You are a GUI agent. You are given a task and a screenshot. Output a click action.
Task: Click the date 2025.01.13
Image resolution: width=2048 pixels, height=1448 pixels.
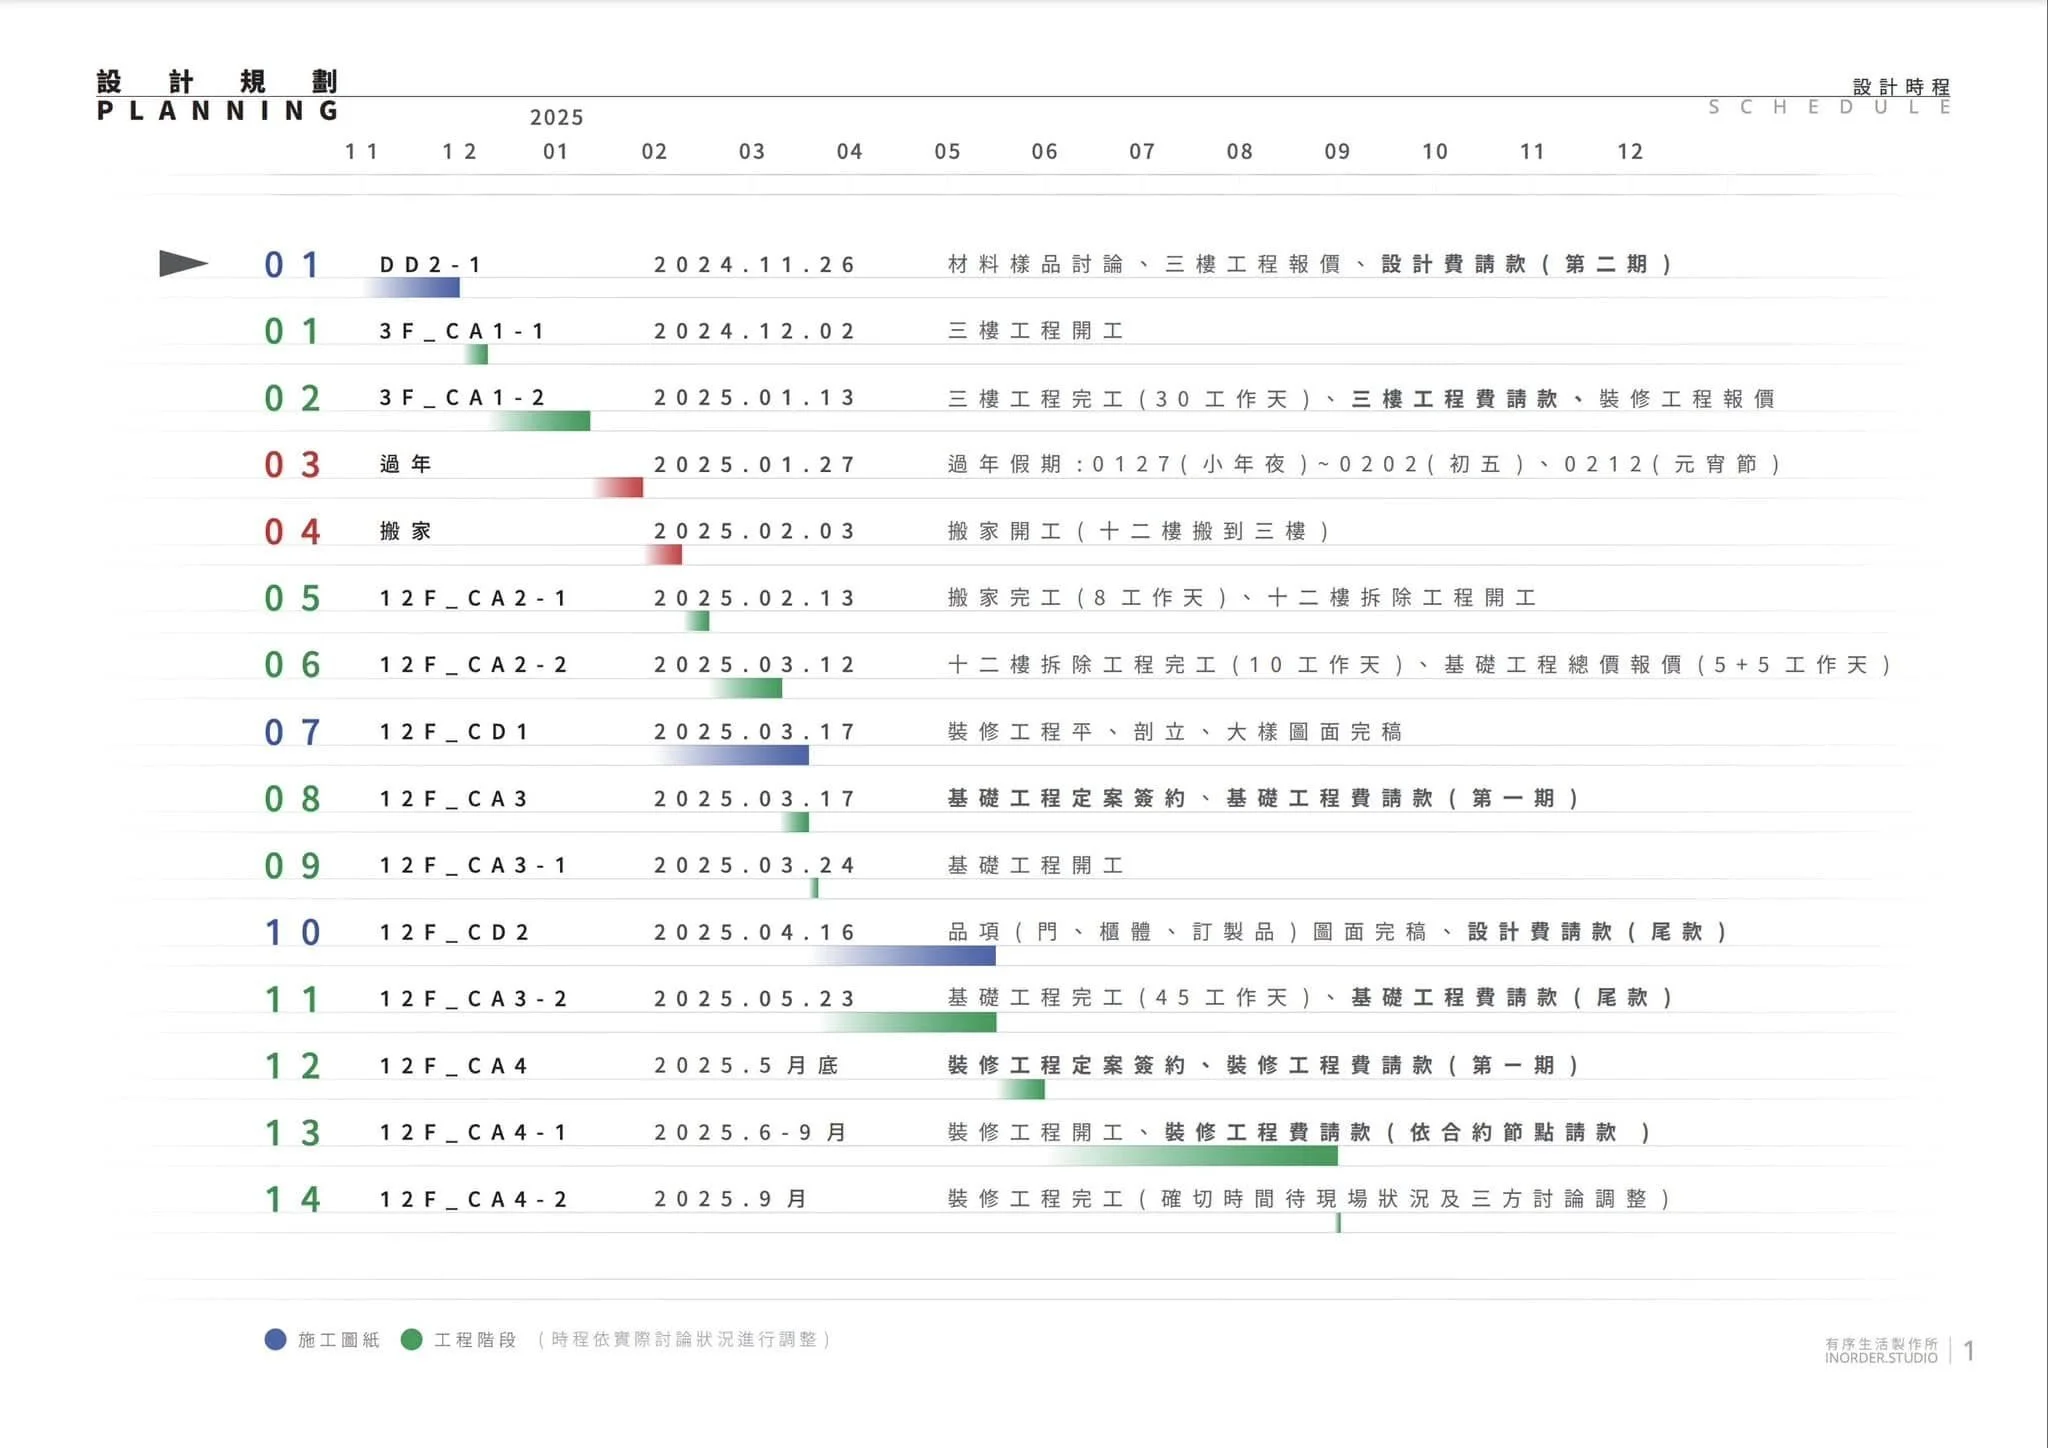755,398
